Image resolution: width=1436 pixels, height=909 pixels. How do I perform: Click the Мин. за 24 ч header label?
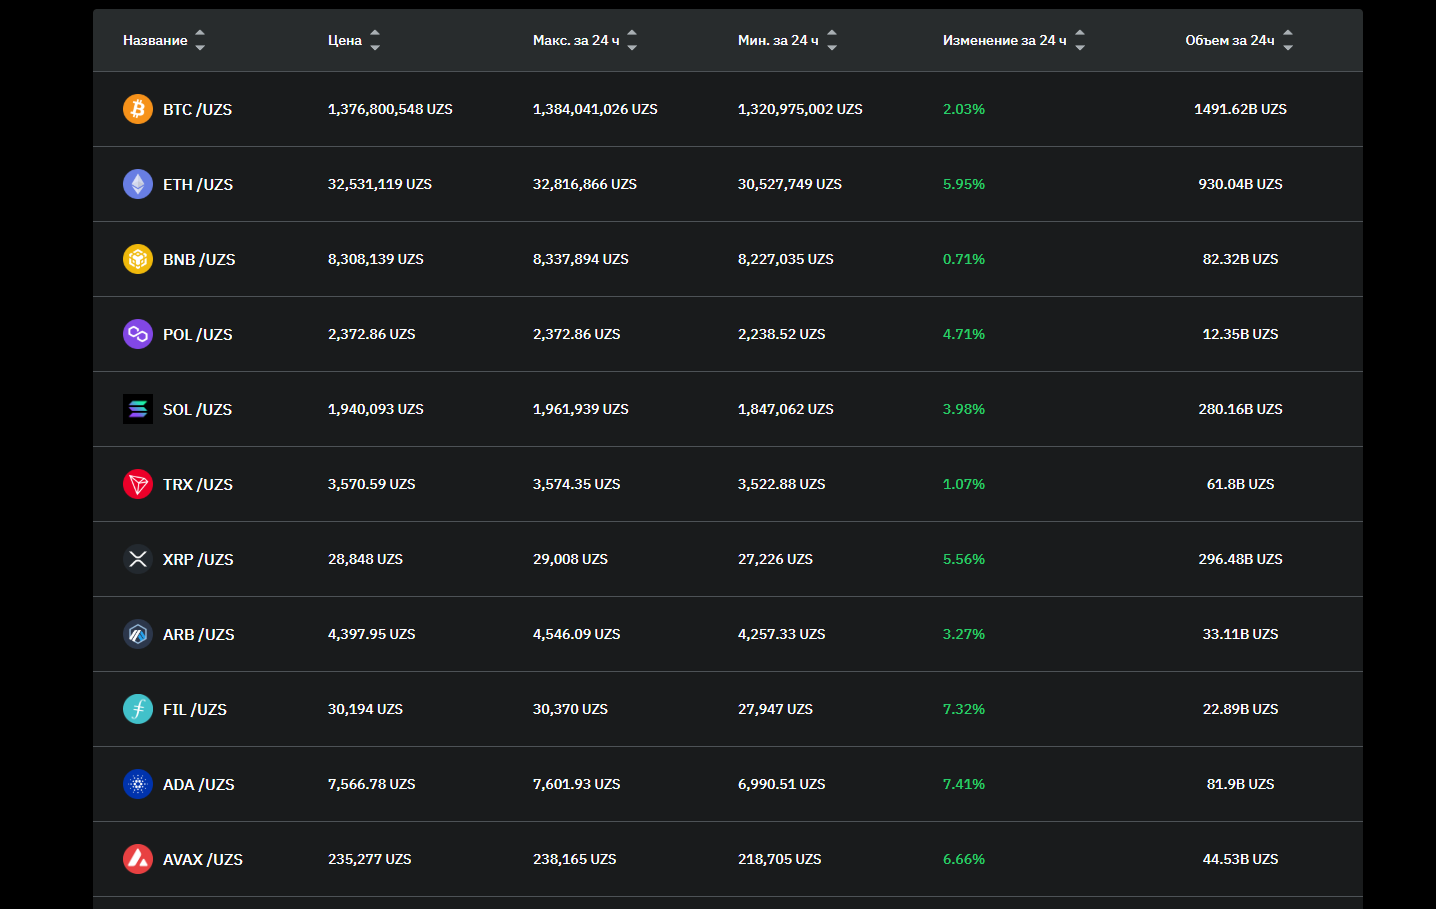click(x=778, y=40)
